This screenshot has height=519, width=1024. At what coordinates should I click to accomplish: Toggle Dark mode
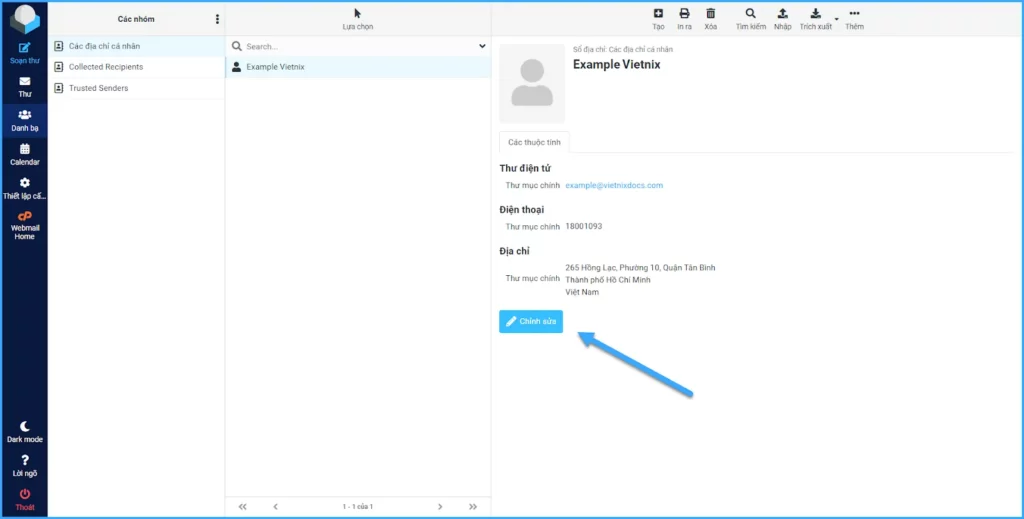click(x=25, y=431)
